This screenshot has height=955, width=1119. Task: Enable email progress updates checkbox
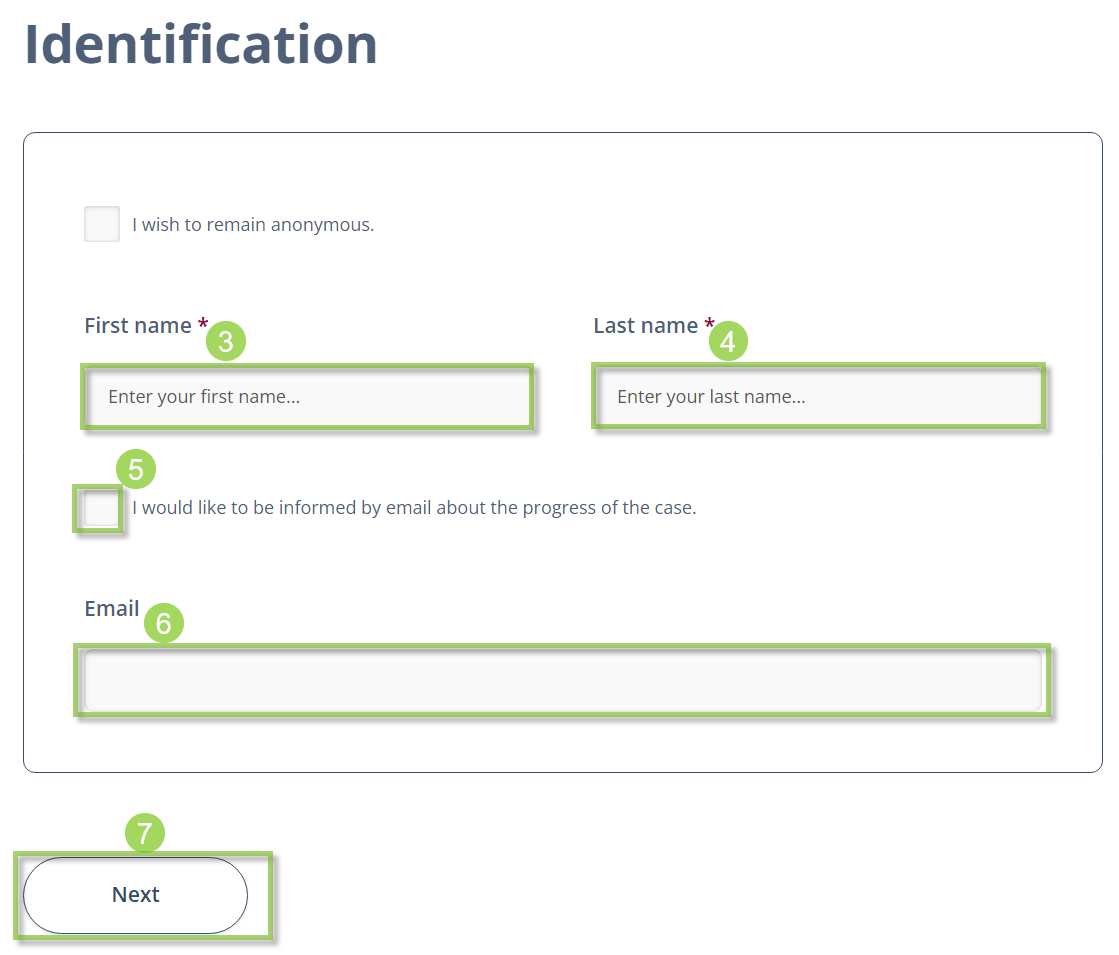click(x=101, y=509)
